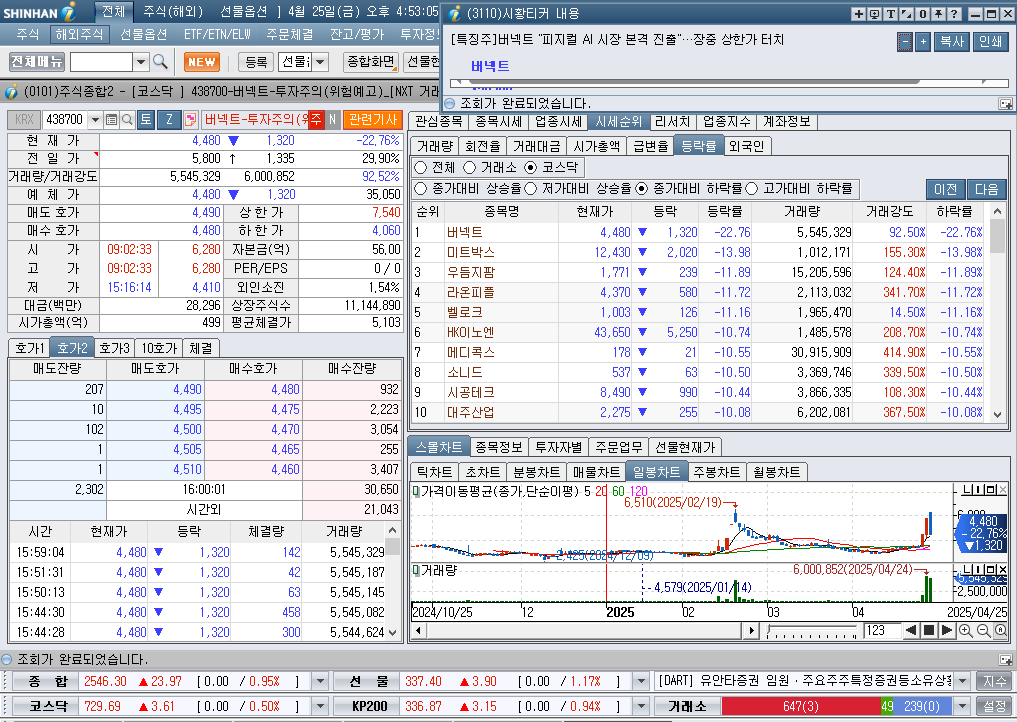
Task: Select the 거래소 market radio button
Action: coord(470,167)
